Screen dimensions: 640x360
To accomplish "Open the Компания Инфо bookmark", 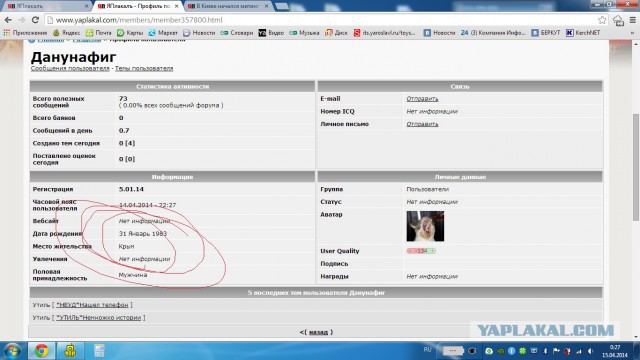I will (x=493, y=33).
